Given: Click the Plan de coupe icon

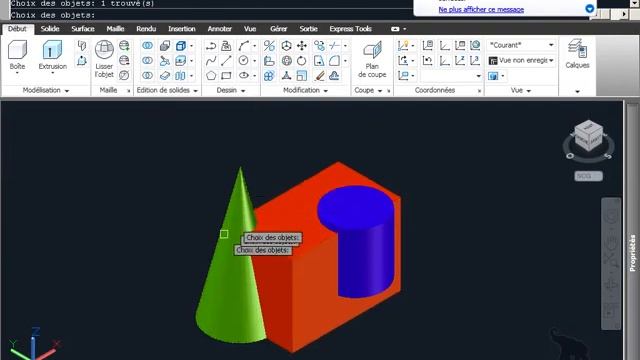Looking at the screenshot, I should pyautogui.click(x=372, y=50).
